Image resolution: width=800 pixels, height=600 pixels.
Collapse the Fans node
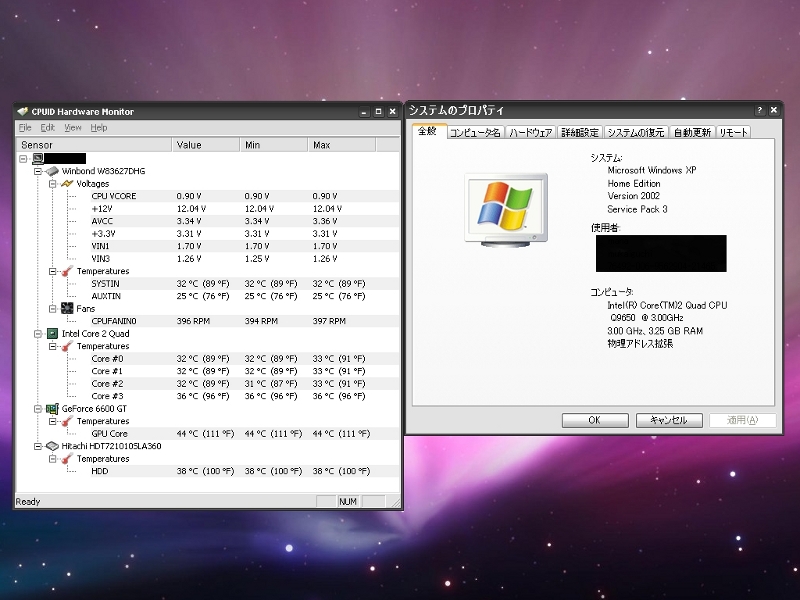53,309
